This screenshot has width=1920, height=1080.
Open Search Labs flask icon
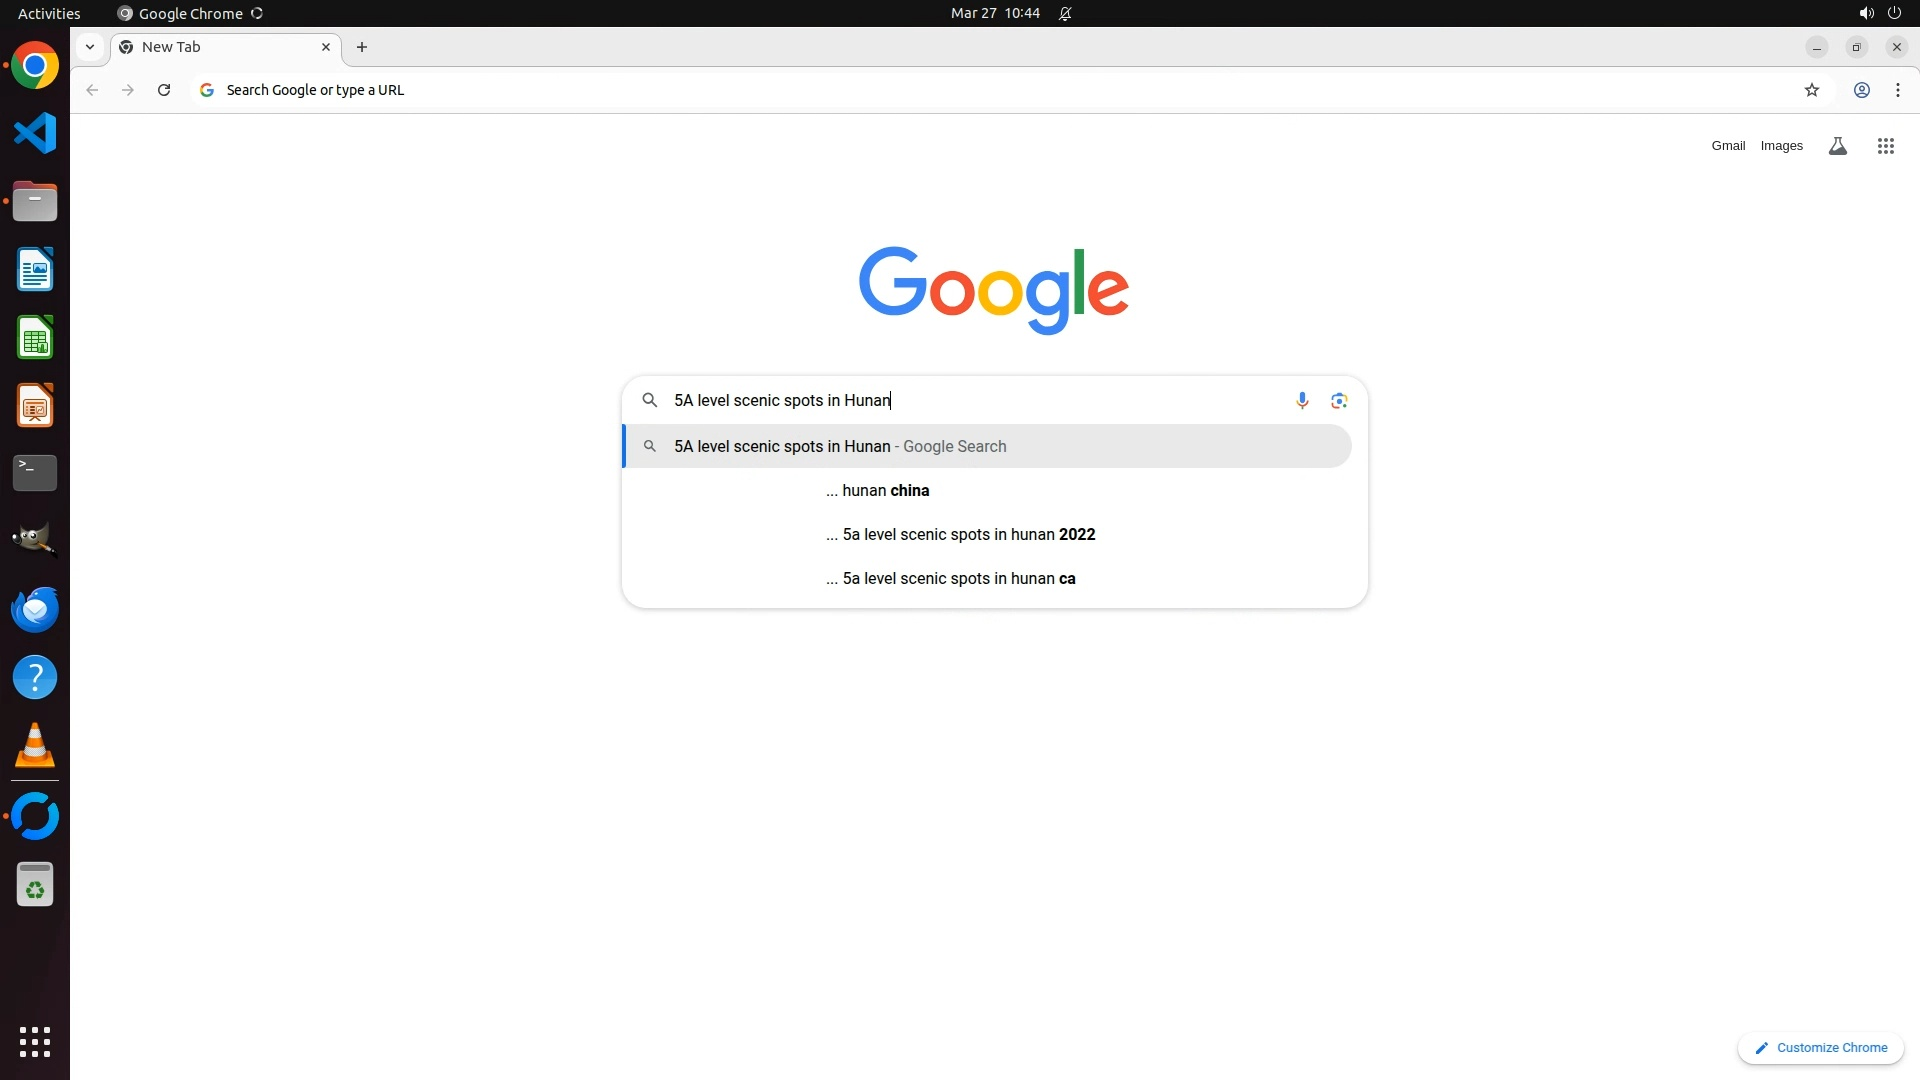tap(1837, 146)
